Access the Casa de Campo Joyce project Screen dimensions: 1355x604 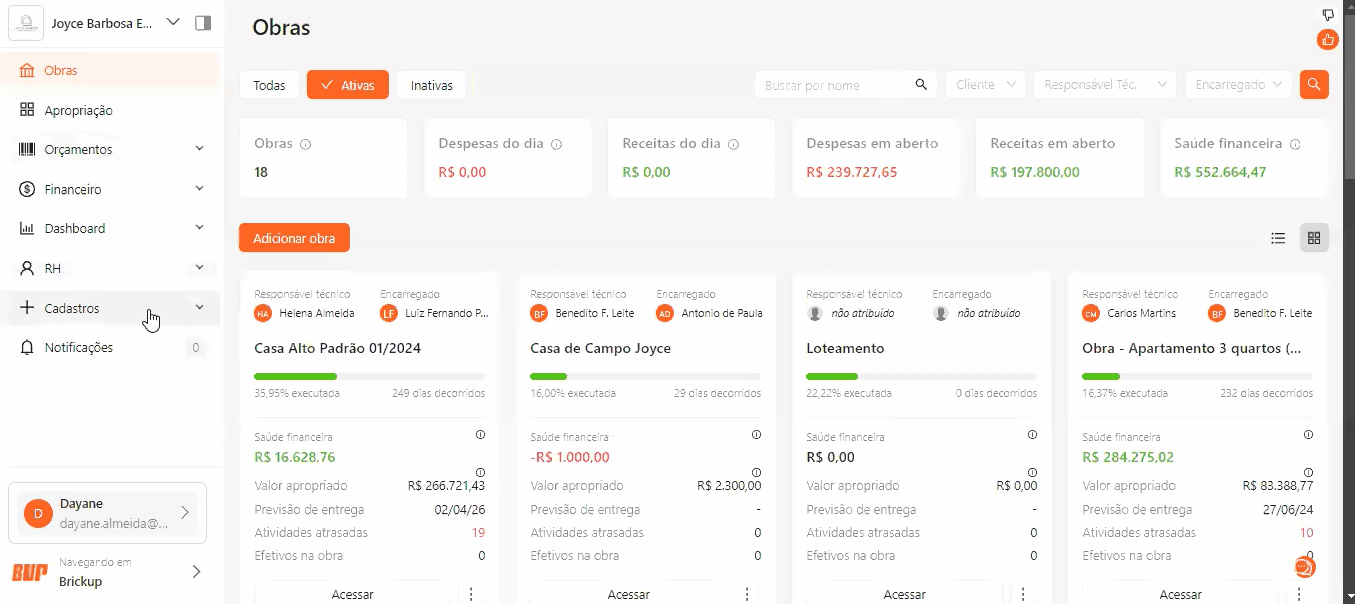628,594
